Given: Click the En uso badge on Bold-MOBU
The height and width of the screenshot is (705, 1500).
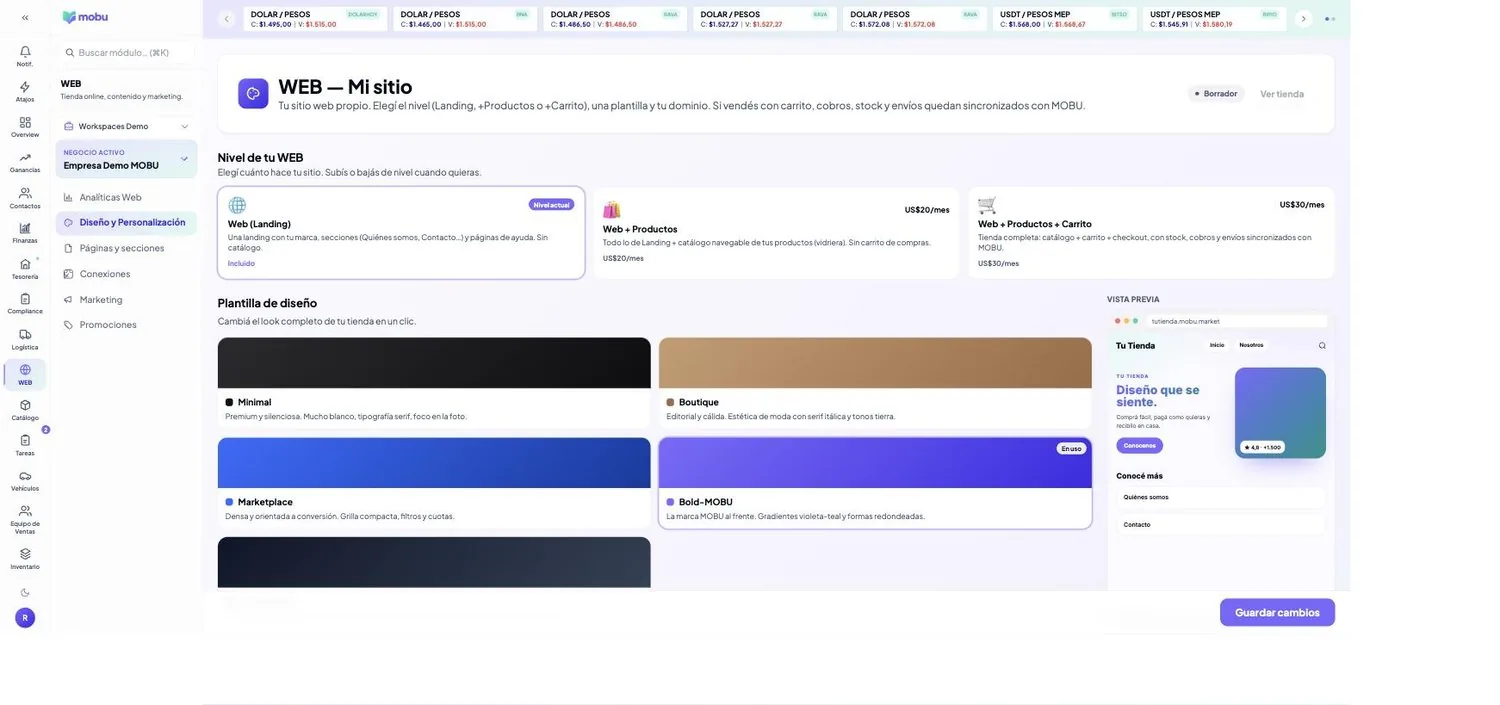Looking at the screenshot, I should click(1071, 449).
